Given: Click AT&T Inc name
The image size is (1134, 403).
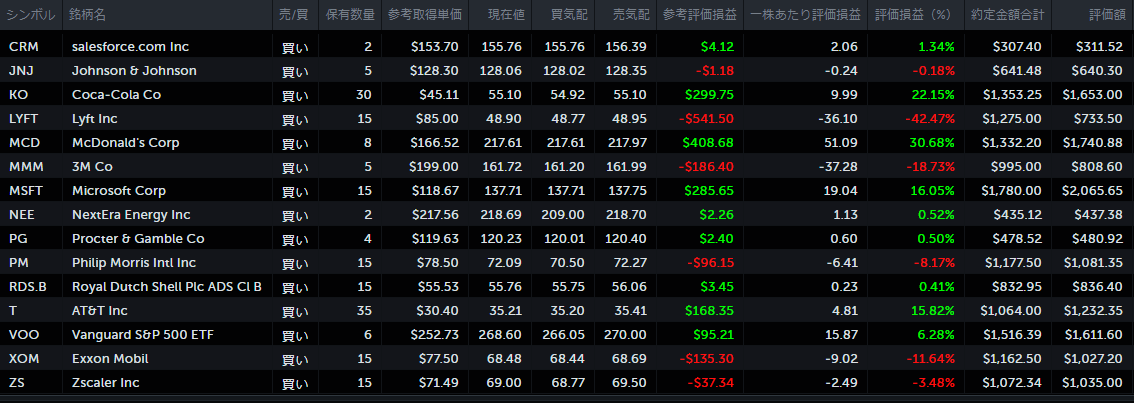Looking at the screenshot, I should coord(100,310).
